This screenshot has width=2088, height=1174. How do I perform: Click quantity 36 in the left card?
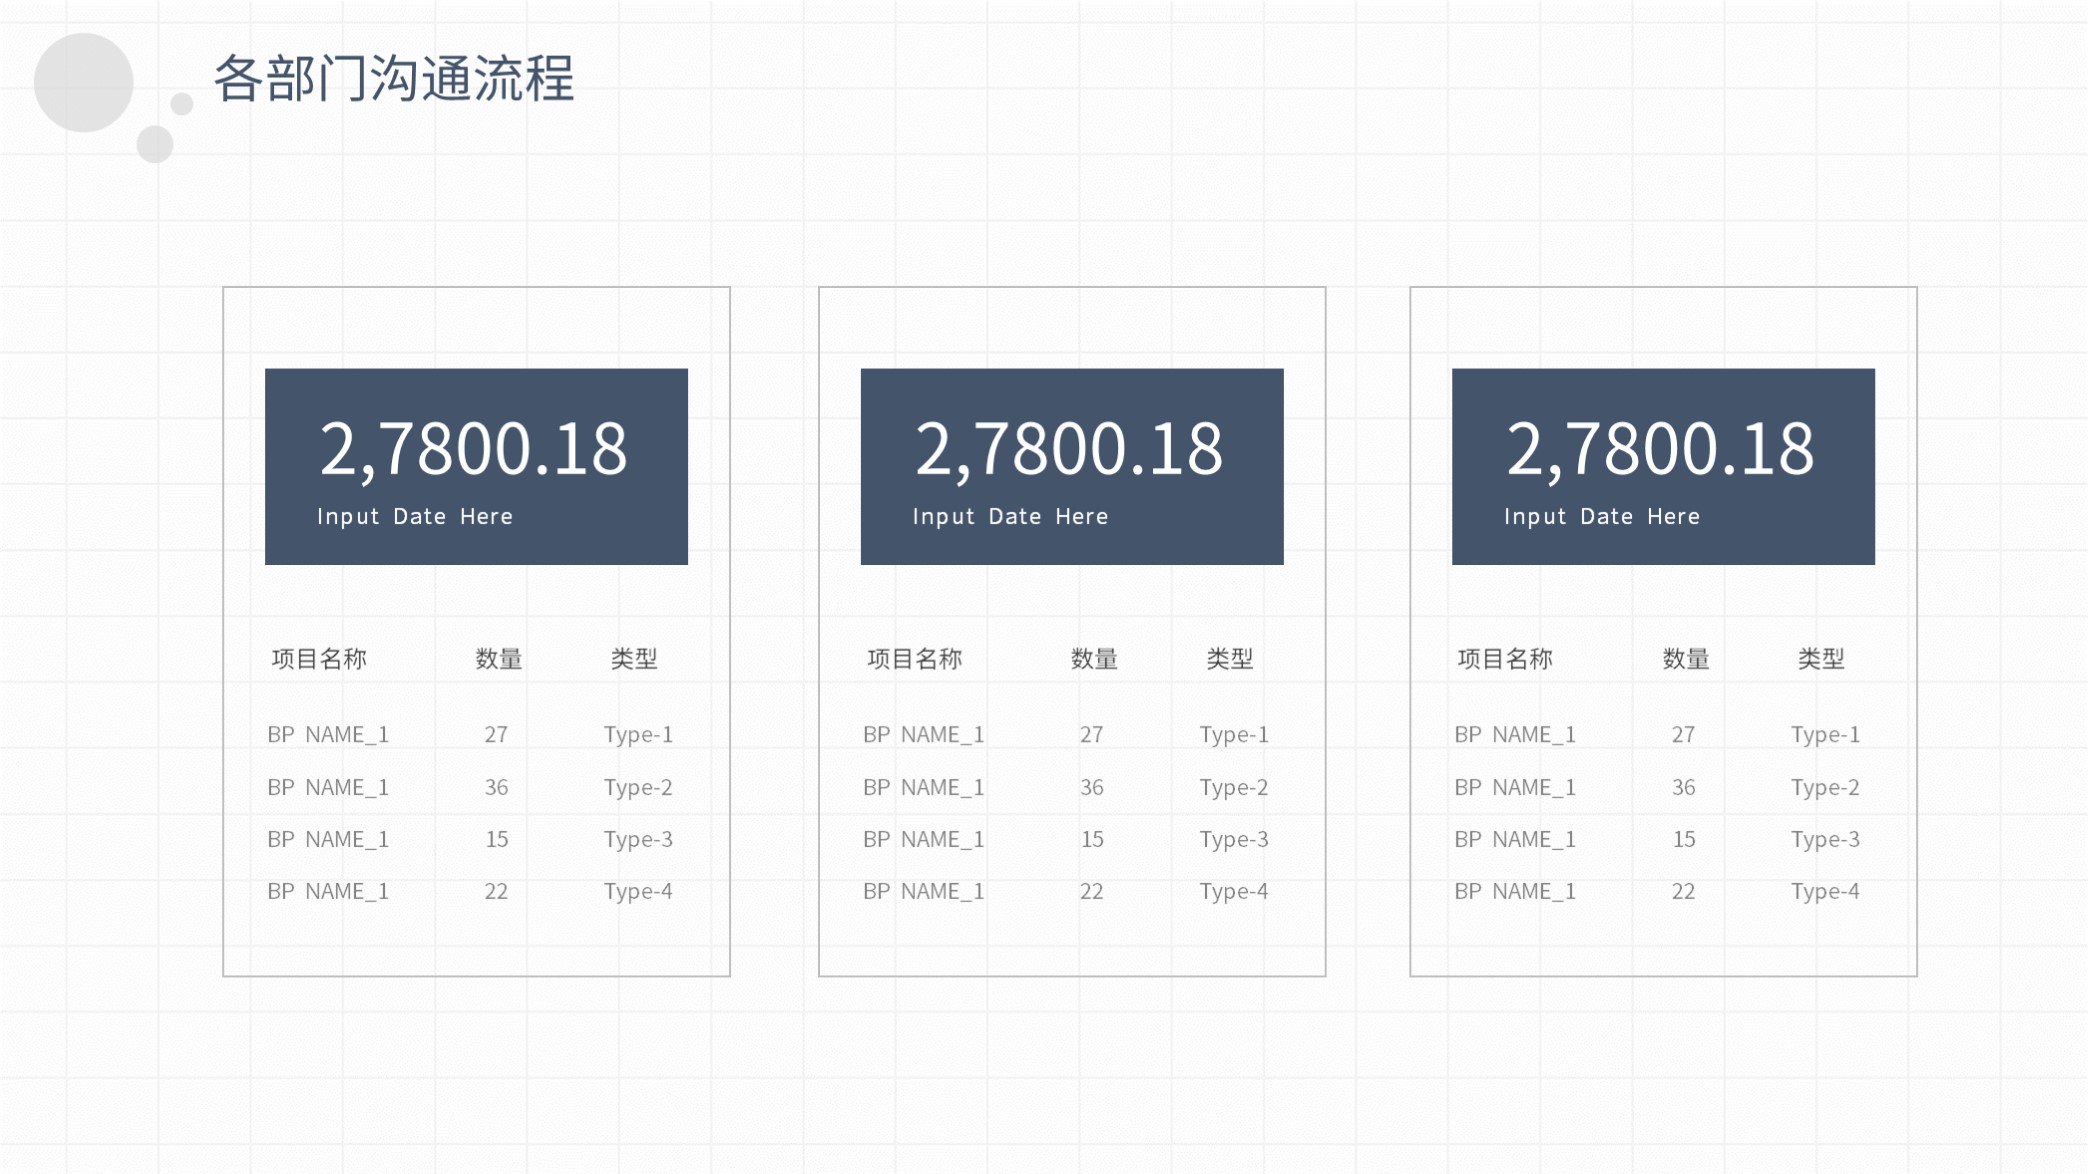tap(496, 788)
